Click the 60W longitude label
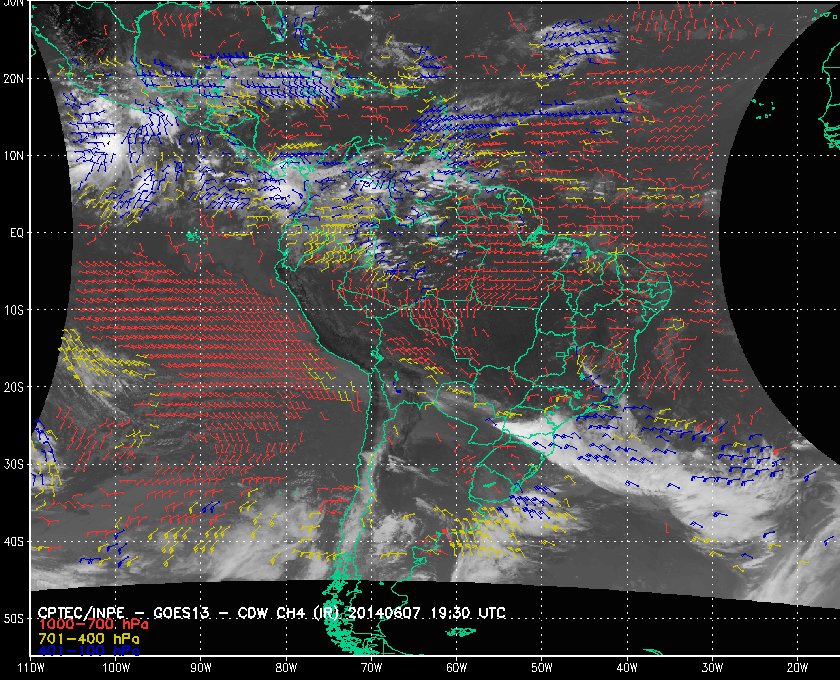Viewport: 840px width, 680px height. click(x=456, y=668)
